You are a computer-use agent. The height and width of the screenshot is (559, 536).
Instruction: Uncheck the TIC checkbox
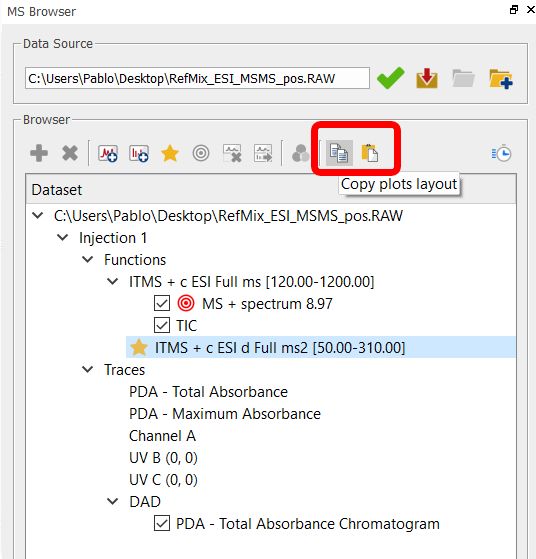click(x=162, y=325)
